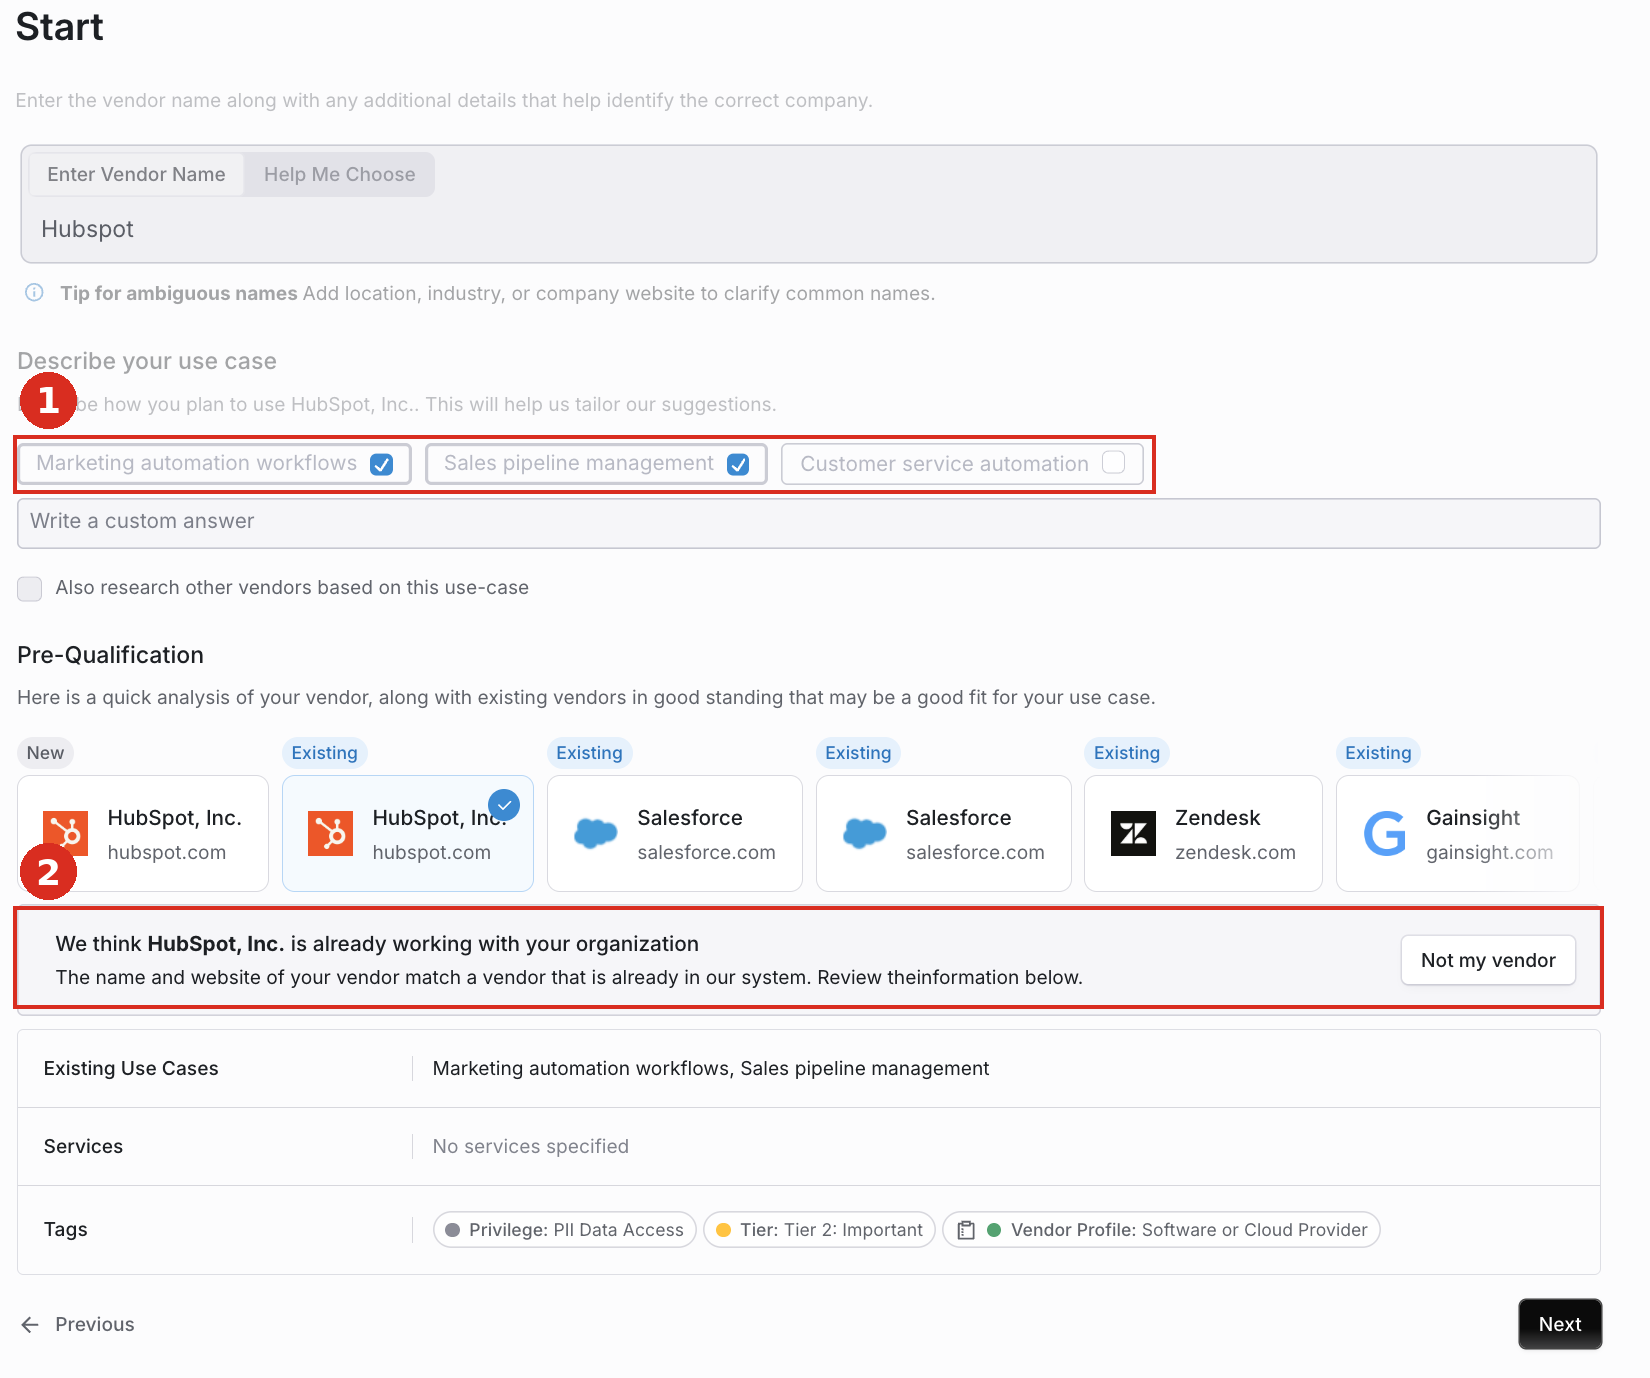
Task: Click the first Salesforce cloud logo
Action: [x=596, y=832]
